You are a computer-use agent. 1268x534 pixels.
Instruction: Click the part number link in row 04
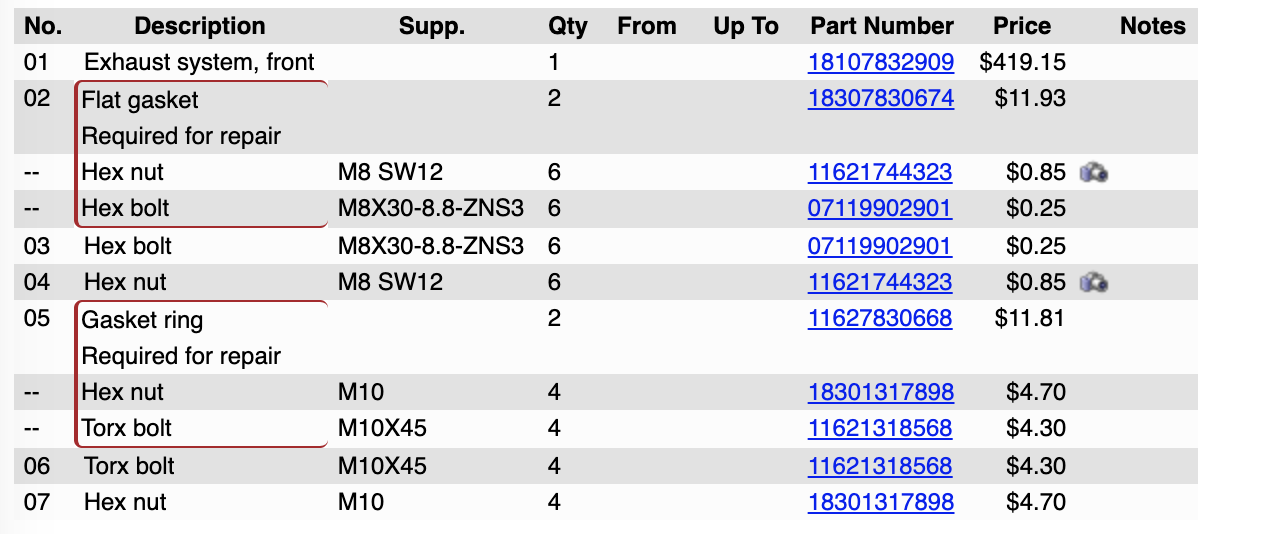pyautogui.click(x=879, y=283)
